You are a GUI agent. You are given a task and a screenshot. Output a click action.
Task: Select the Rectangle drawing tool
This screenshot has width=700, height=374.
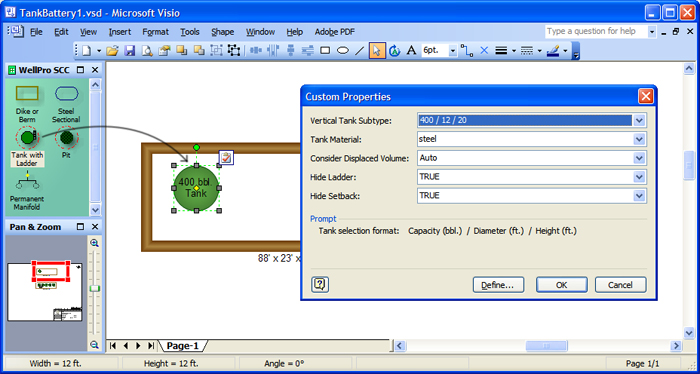(x=325, y=51)
